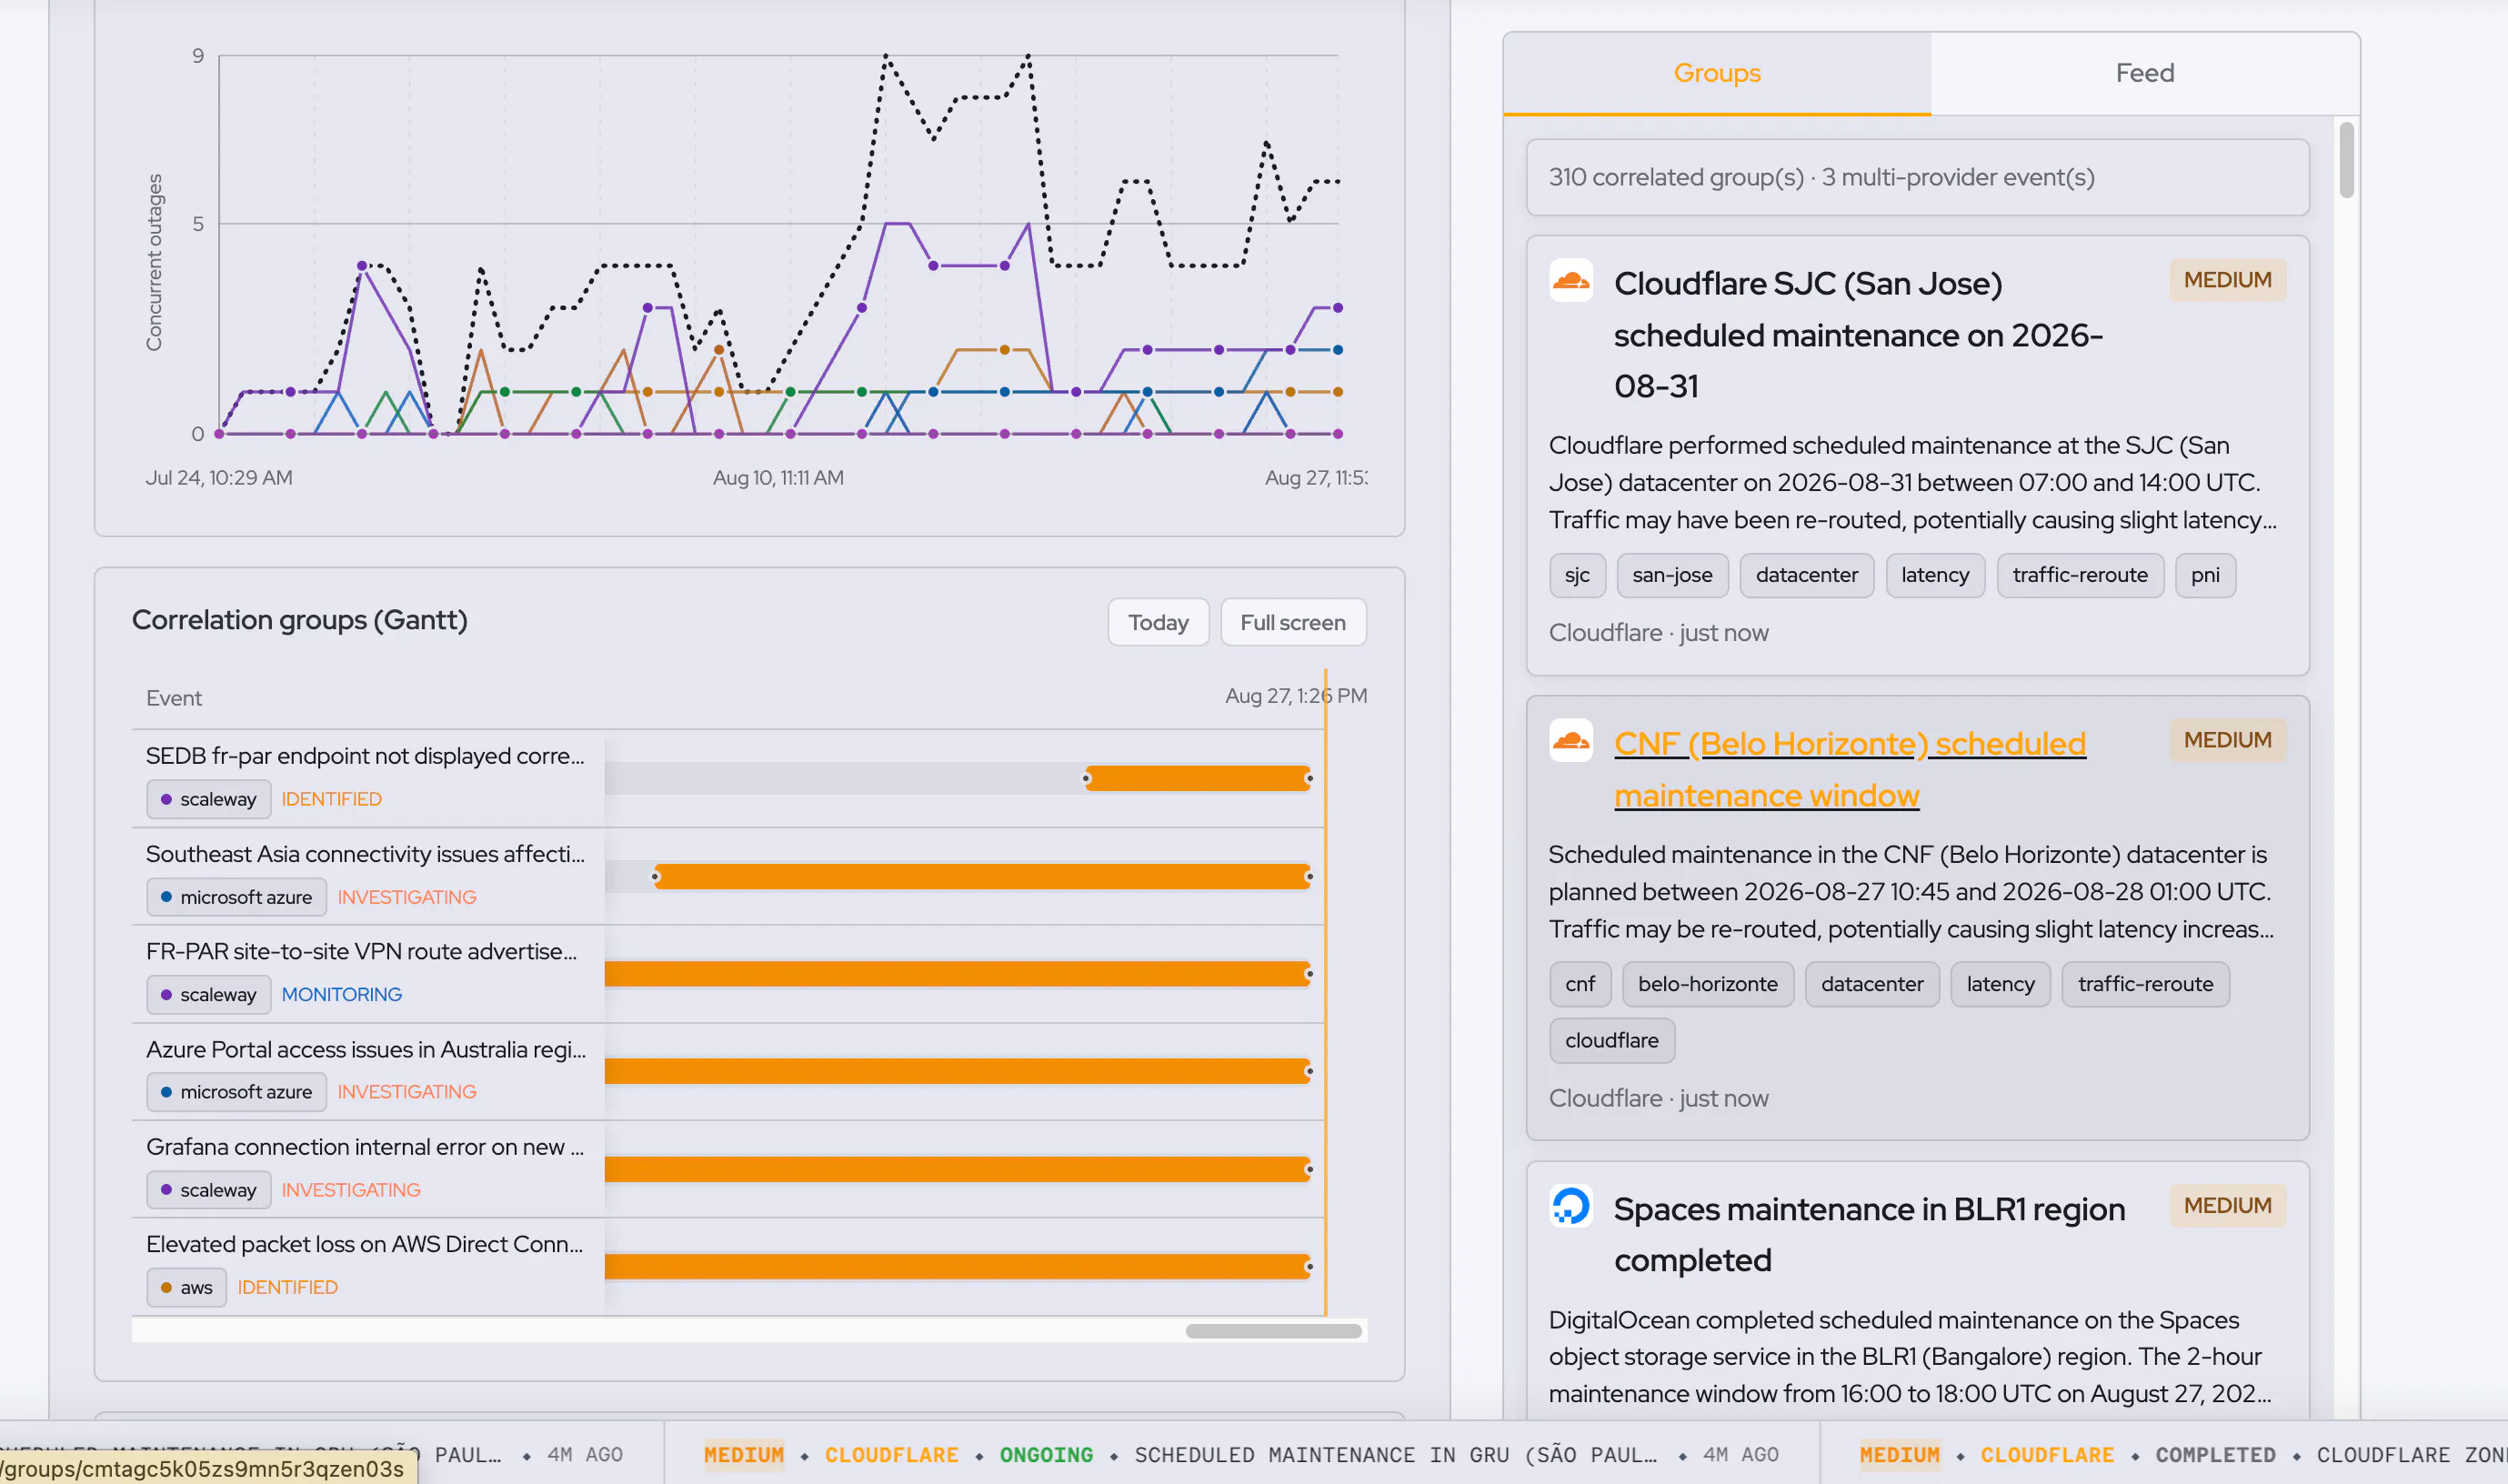Click the Gantt horizontal scrollbar thumb
Viewport: 2508px width, 1484px height.
click(x=1273, y=1331)
